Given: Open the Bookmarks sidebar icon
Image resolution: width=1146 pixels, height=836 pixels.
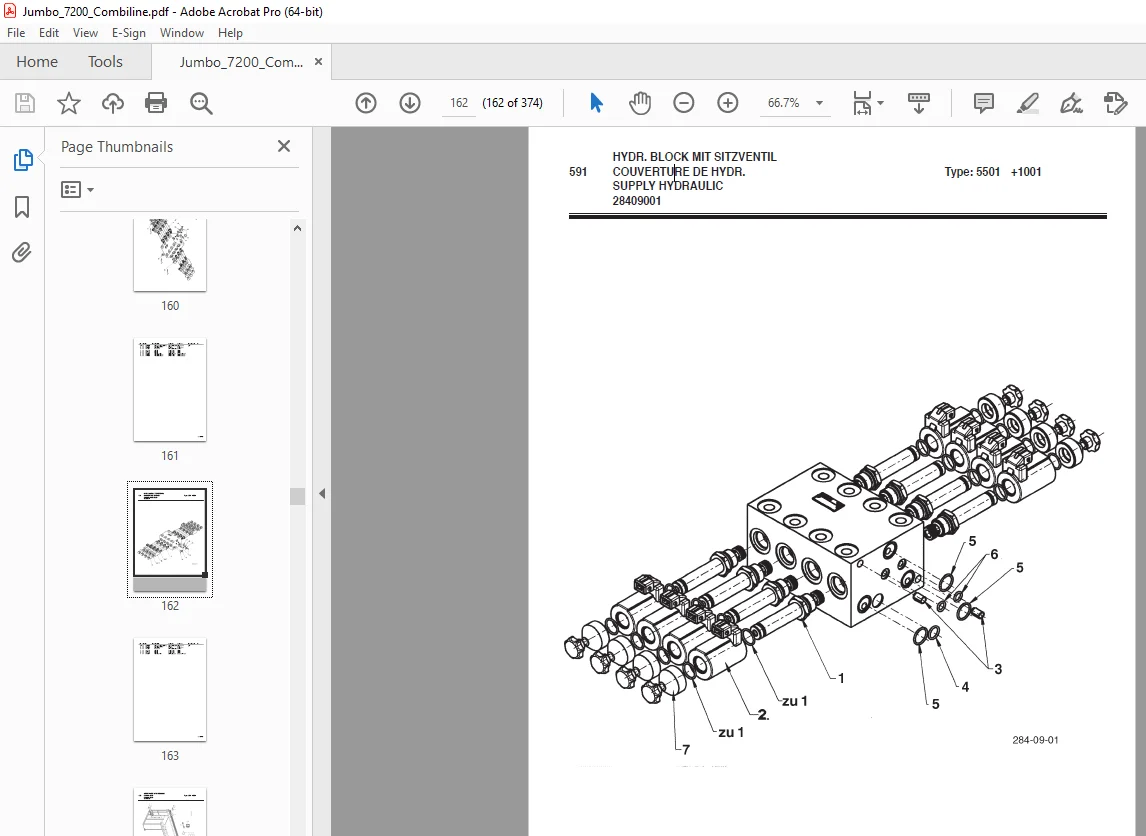Looking at the screenshot, I should (22, 207).
